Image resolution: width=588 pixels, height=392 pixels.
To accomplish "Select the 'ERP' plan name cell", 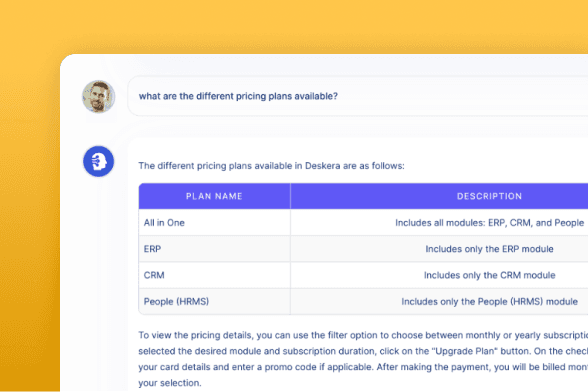I will (214, 249).
